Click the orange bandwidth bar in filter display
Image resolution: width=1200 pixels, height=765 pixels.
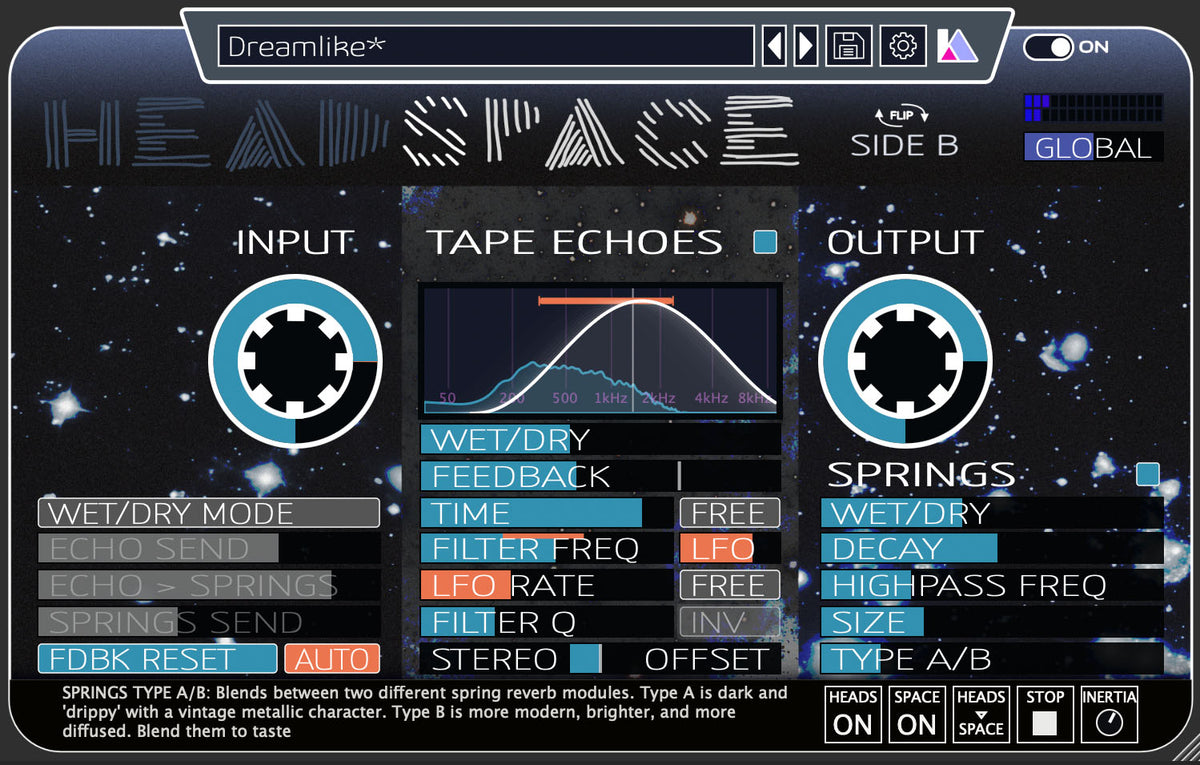coord(606,299)
